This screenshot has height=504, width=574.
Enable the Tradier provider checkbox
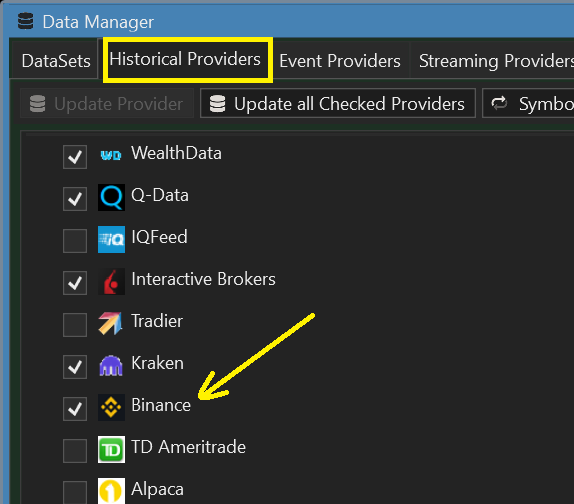tap(75, 325)
